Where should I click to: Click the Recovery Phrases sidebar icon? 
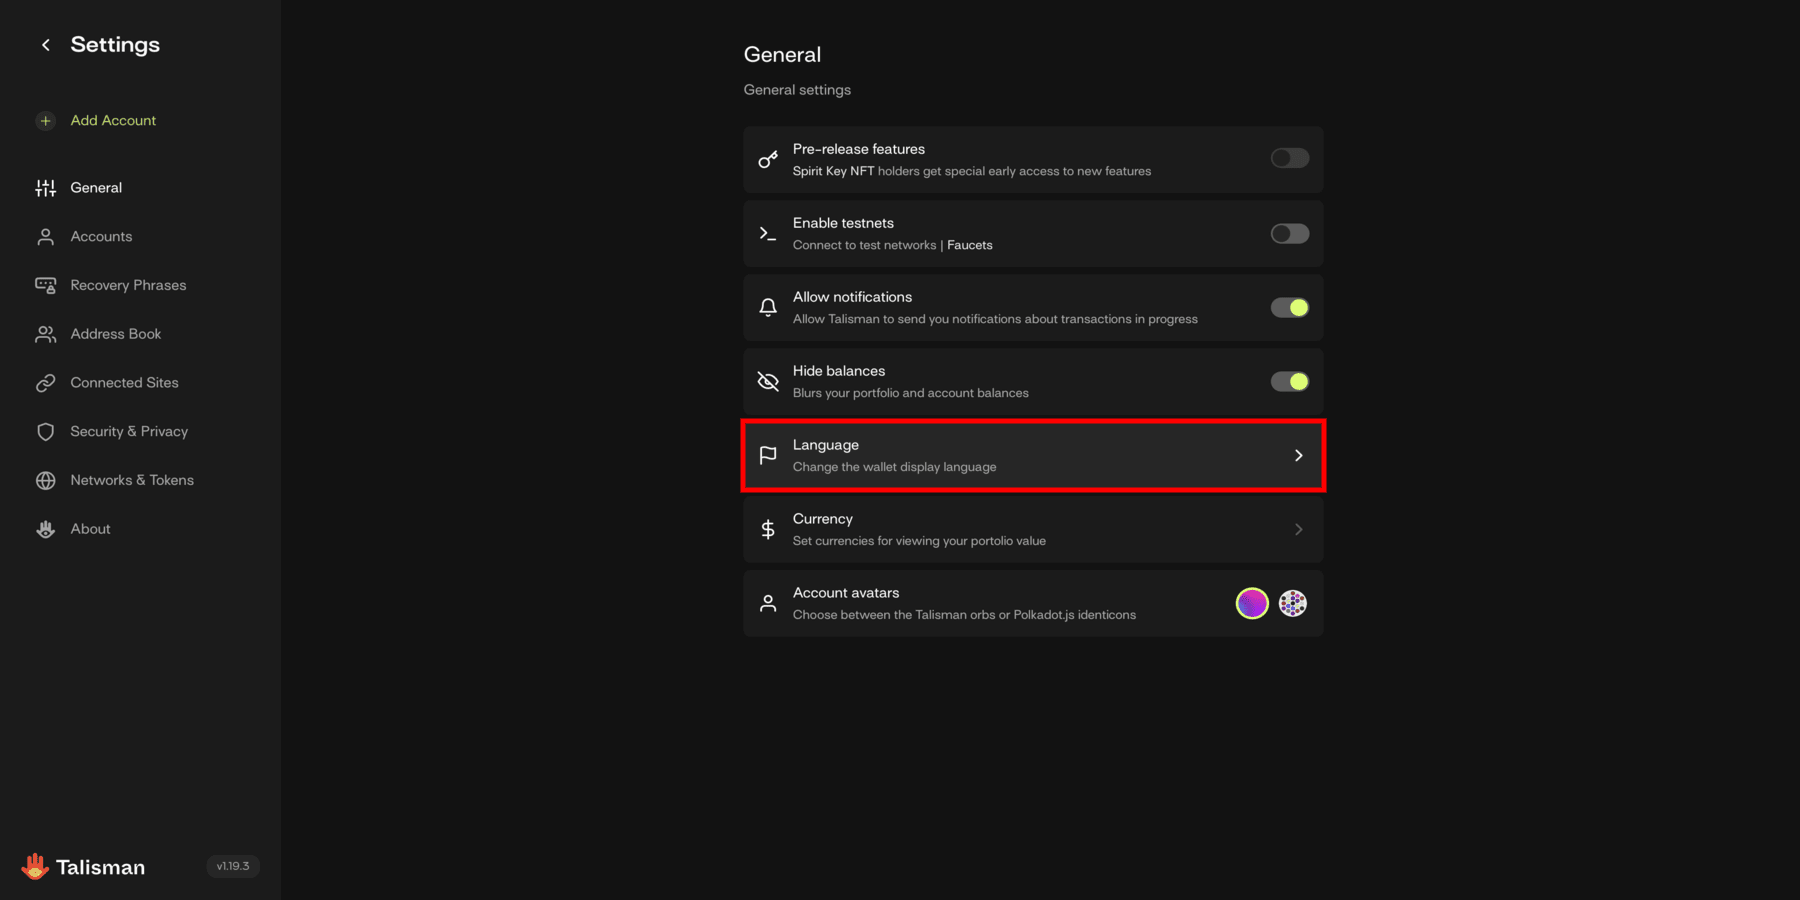click(46, 285)
